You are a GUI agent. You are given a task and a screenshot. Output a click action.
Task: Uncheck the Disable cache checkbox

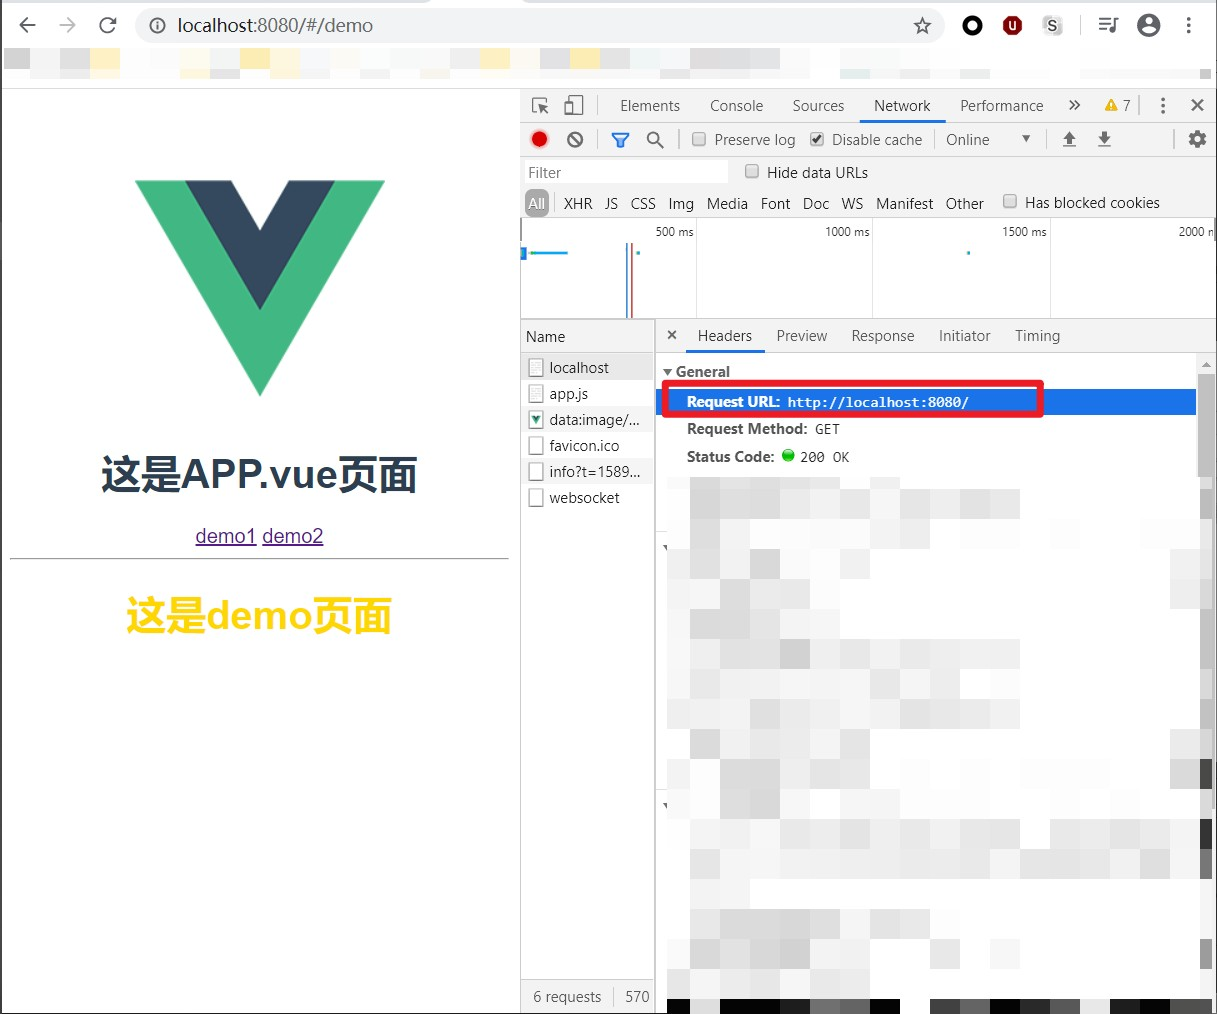pyautogui.click(x=817, y=139)
